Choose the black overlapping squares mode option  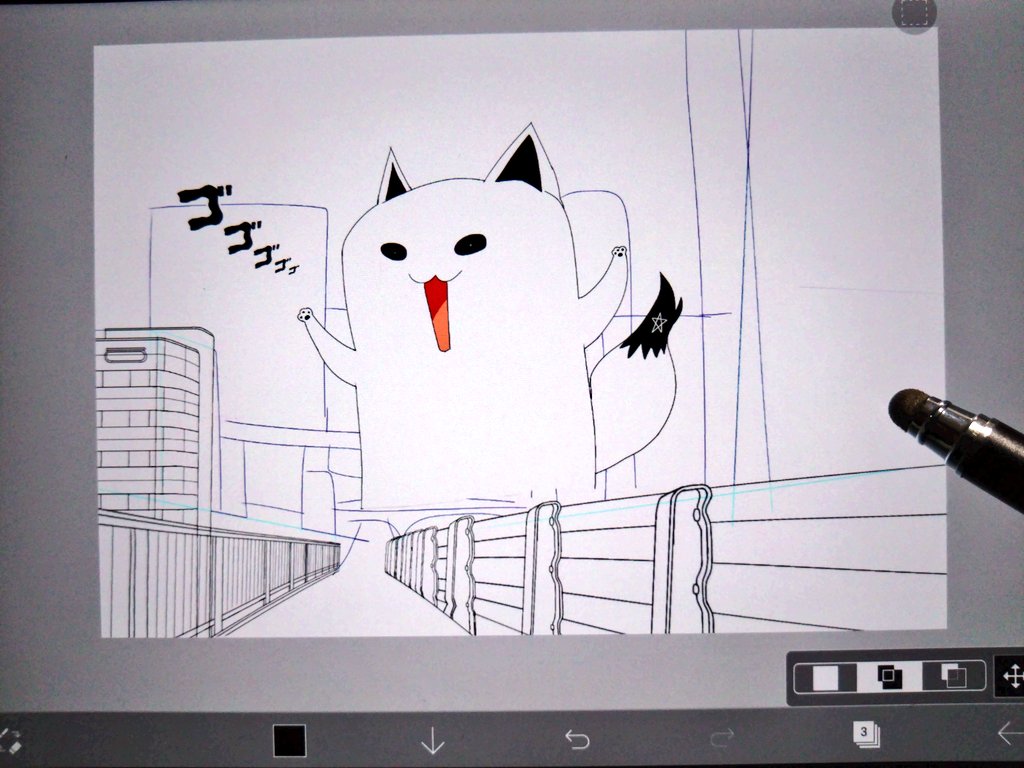pos(889,677)
